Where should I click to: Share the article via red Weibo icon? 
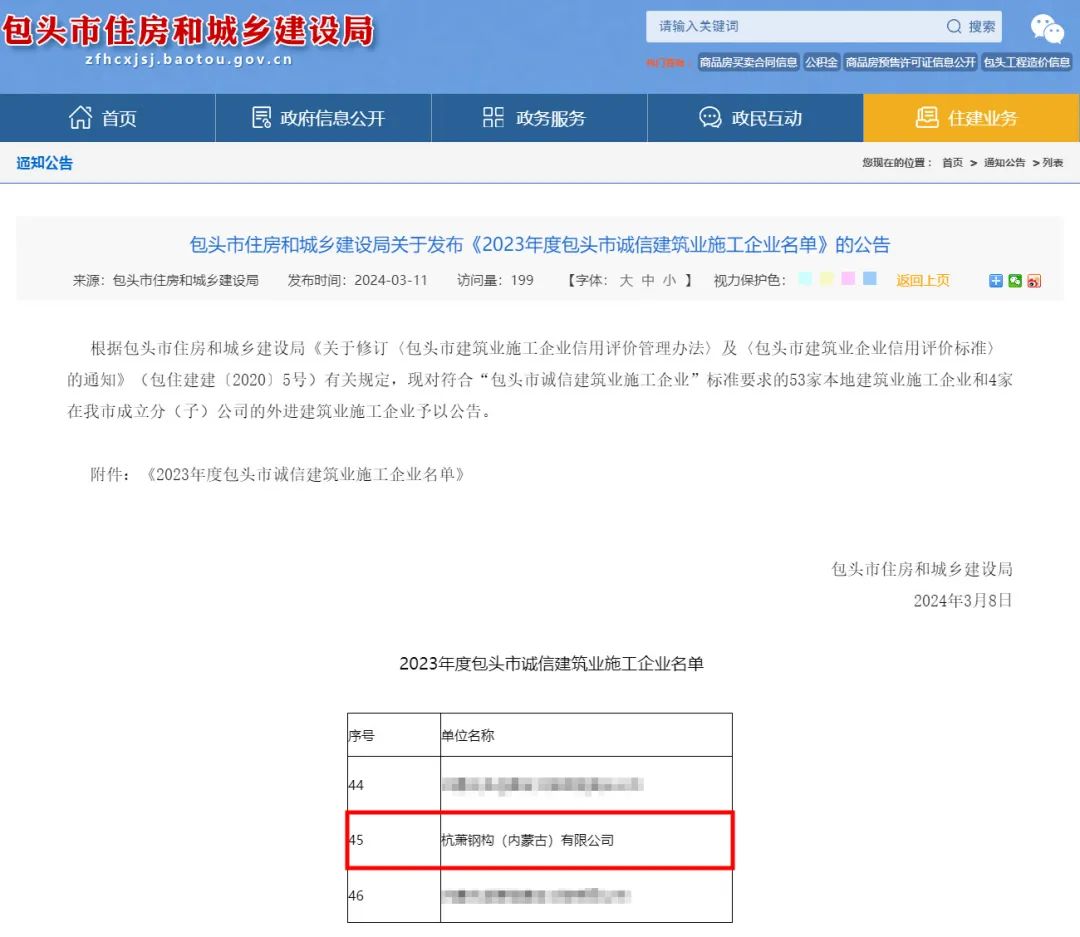(1034, 281)
